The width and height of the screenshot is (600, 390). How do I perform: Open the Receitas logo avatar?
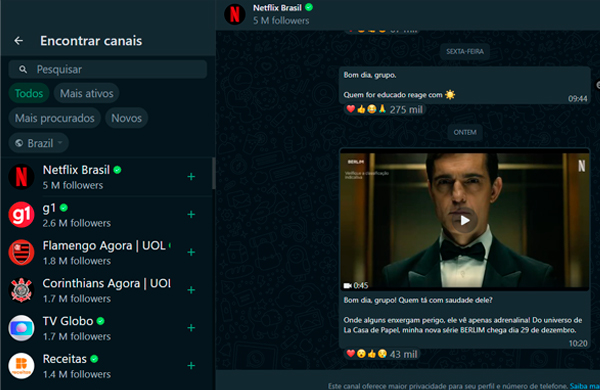coord(21,366)
